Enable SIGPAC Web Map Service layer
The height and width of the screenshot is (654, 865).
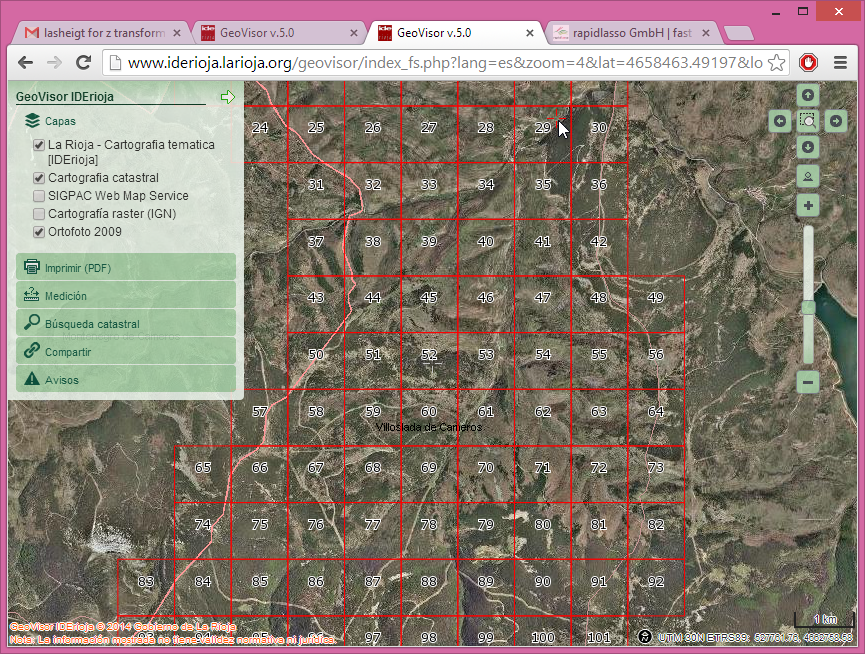click(39, 196)
